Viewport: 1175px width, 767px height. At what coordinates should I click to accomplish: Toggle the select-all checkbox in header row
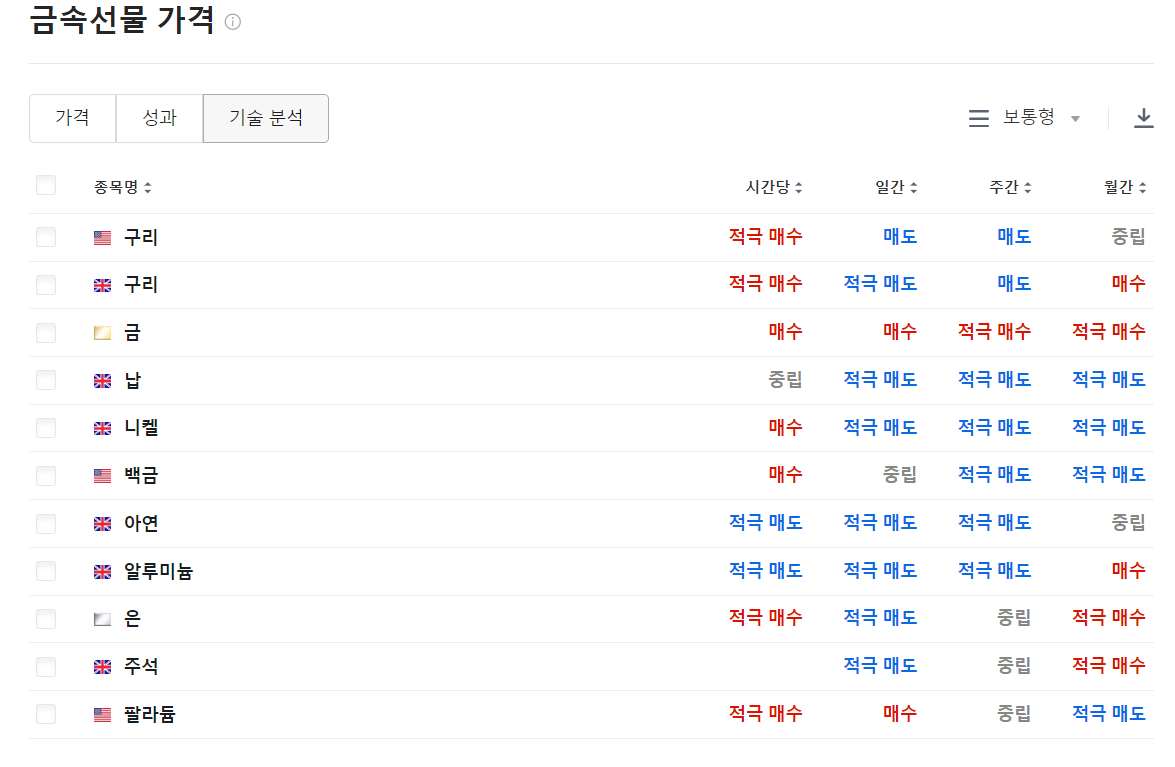[x=46, y=185]
